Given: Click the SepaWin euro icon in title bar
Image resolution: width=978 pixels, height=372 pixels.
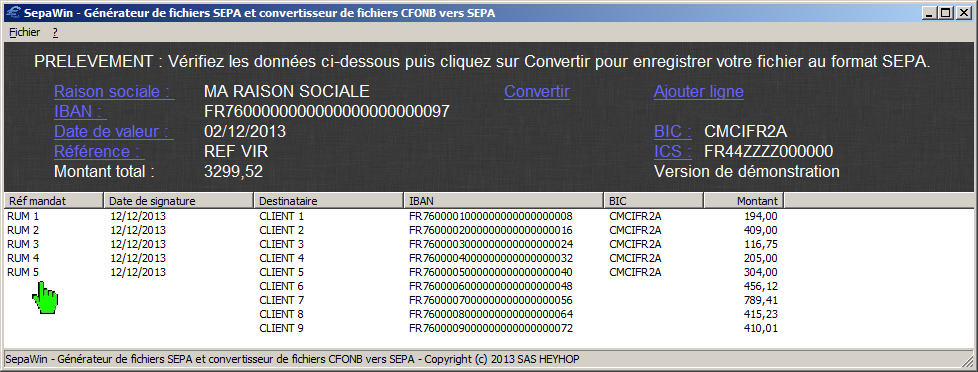Looking at the screenshot, I should click(12, 12).
